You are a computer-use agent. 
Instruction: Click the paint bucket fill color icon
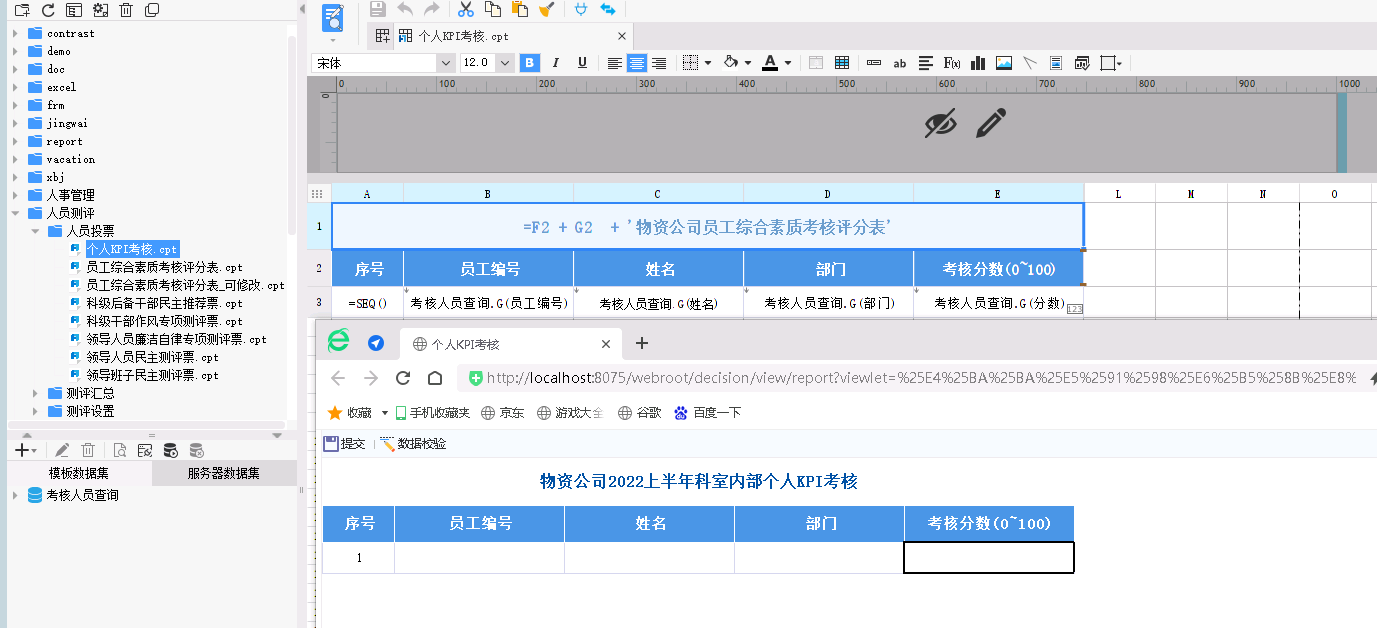(730, 63)
